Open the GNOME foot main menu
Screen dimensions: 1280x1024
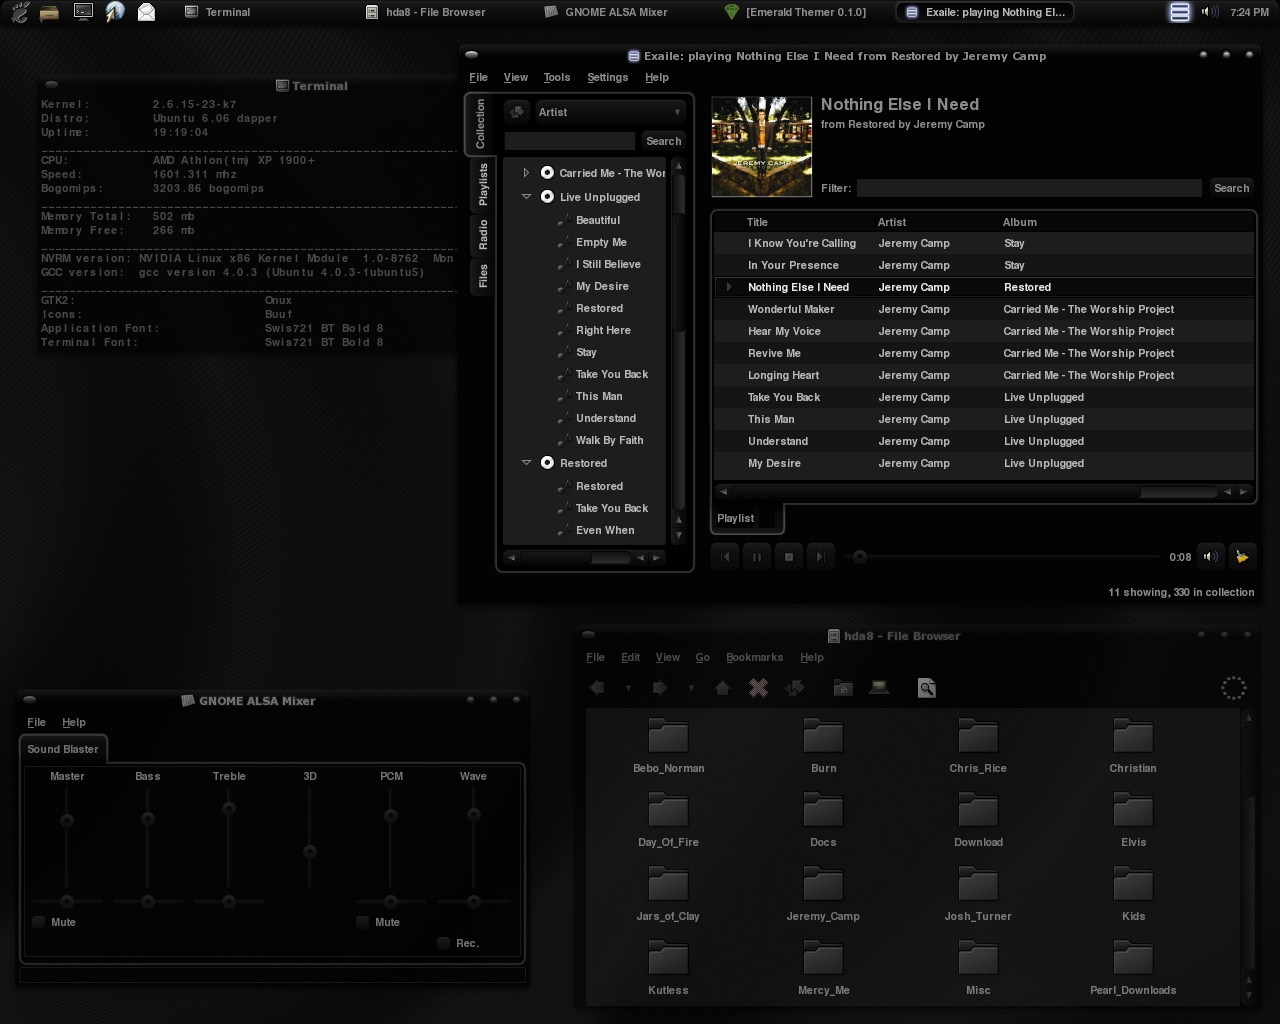[x=18, y=12]
